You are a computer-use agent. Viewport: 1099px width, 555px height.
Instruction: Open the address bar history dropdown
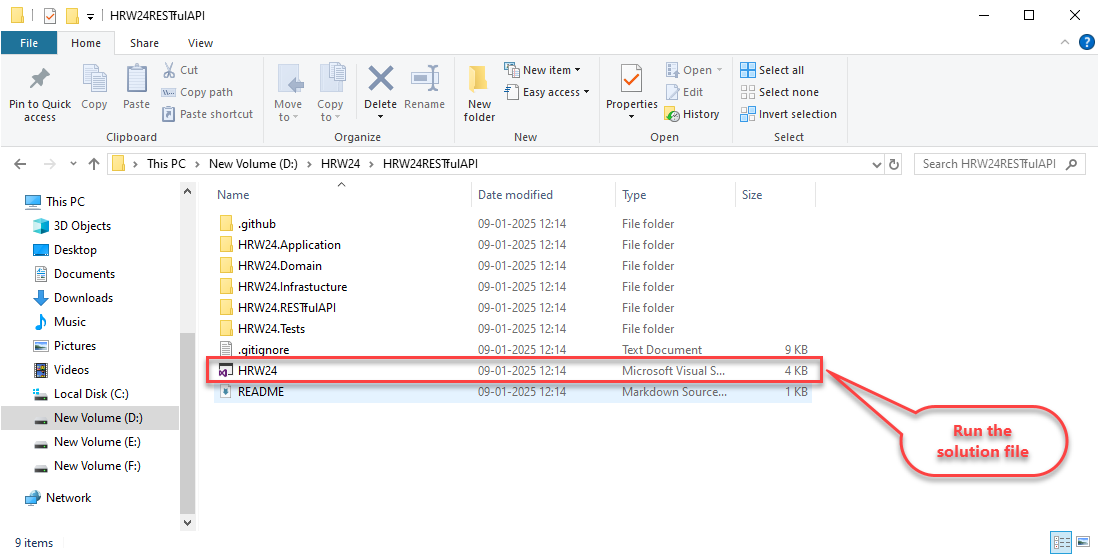click(x=877, y=164)
